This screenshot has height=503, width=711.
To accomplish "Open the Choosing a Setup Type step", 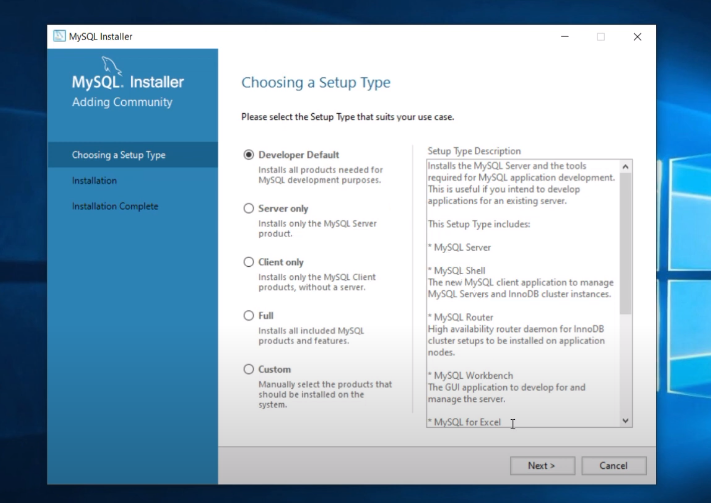I will coord(132,155).
